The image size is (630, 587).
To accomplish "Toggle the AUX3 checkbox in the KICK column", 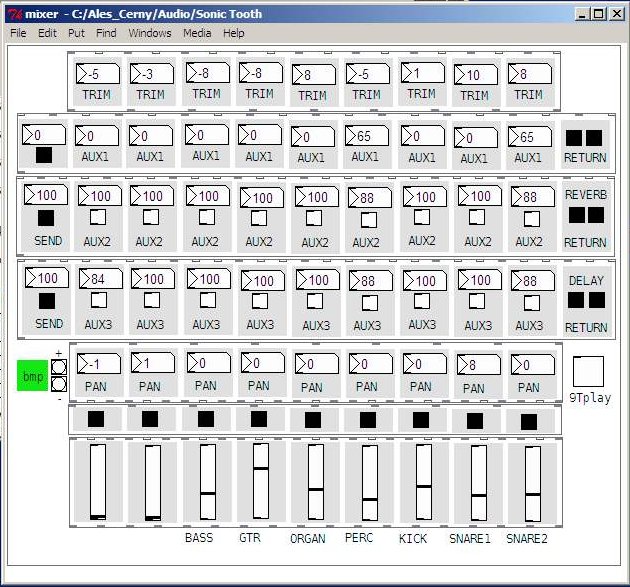I will click(422, 301).
